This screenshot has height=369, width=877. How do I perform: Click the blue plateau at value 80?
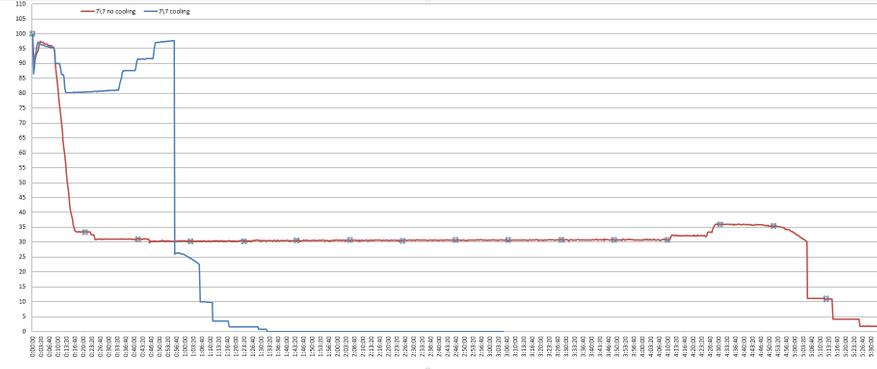point(92,92)
